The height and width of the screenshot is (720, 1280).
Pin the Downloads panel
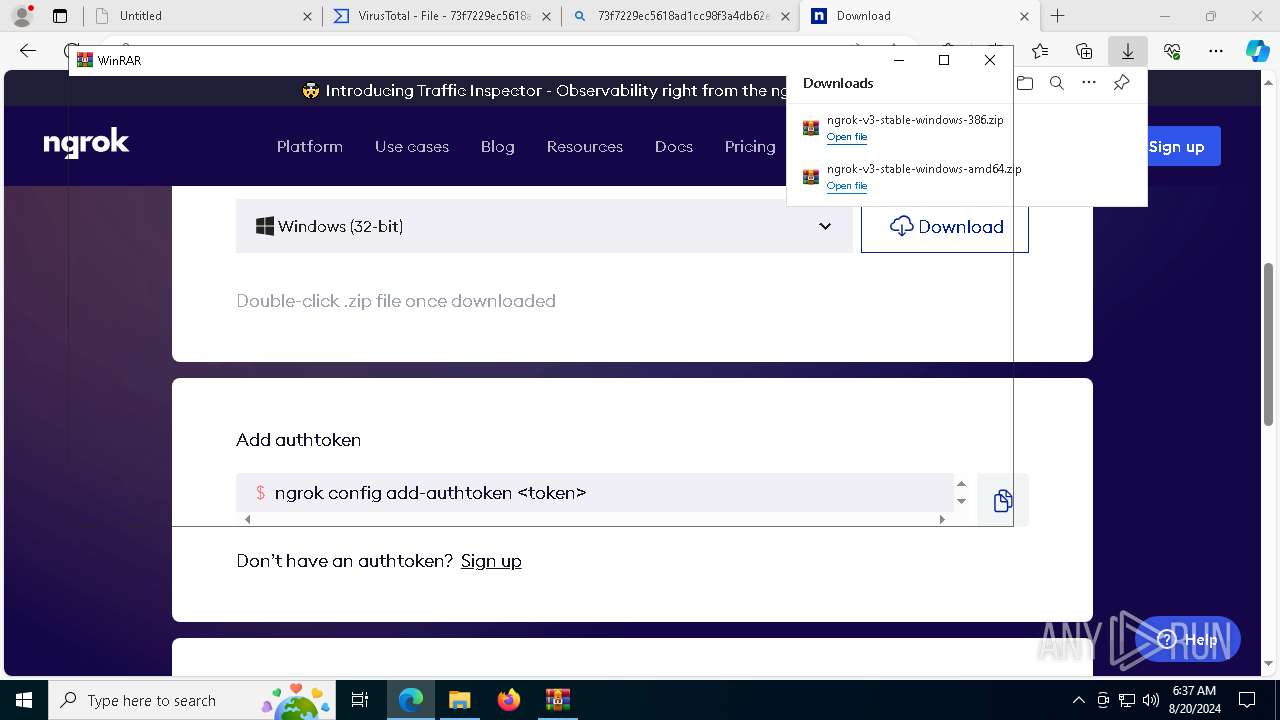coord(1122,83)
